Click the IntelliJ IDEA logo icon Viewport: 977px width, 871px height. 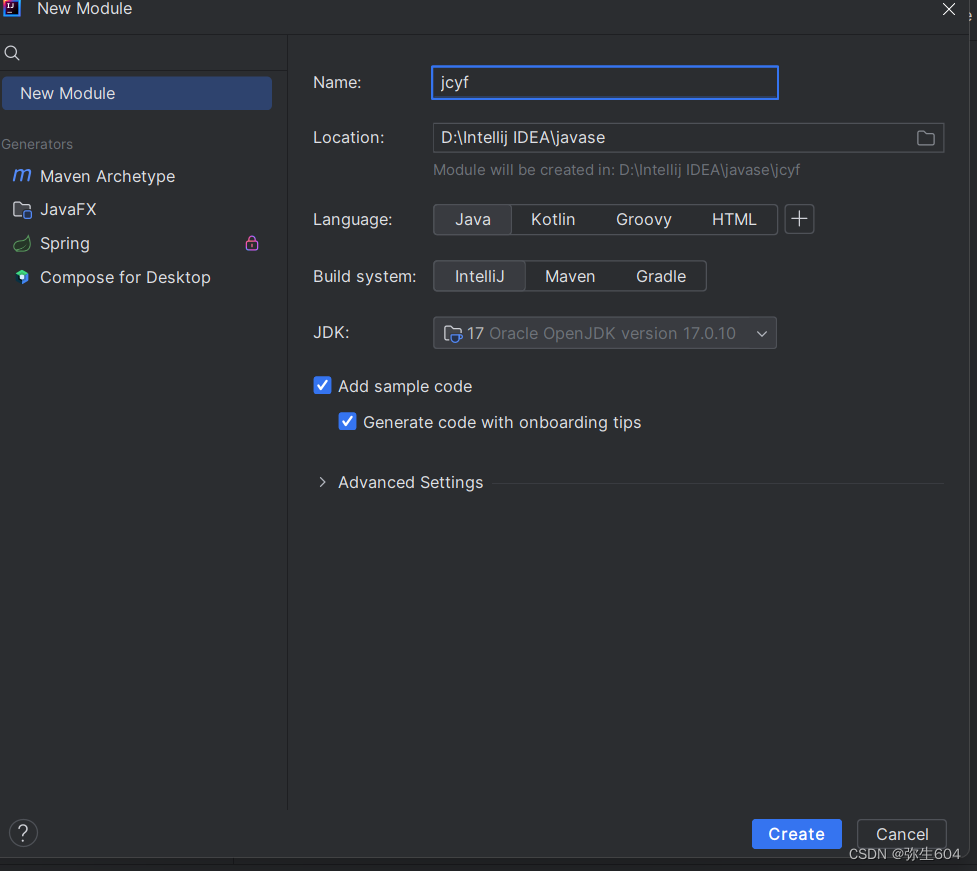12,7
